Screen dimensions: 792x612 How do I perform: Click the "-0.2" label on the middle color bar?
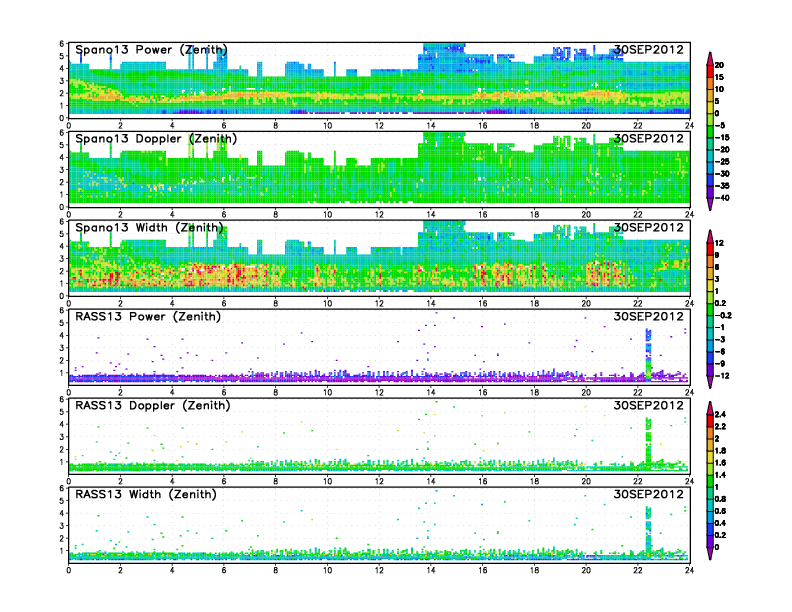[723, 316]
